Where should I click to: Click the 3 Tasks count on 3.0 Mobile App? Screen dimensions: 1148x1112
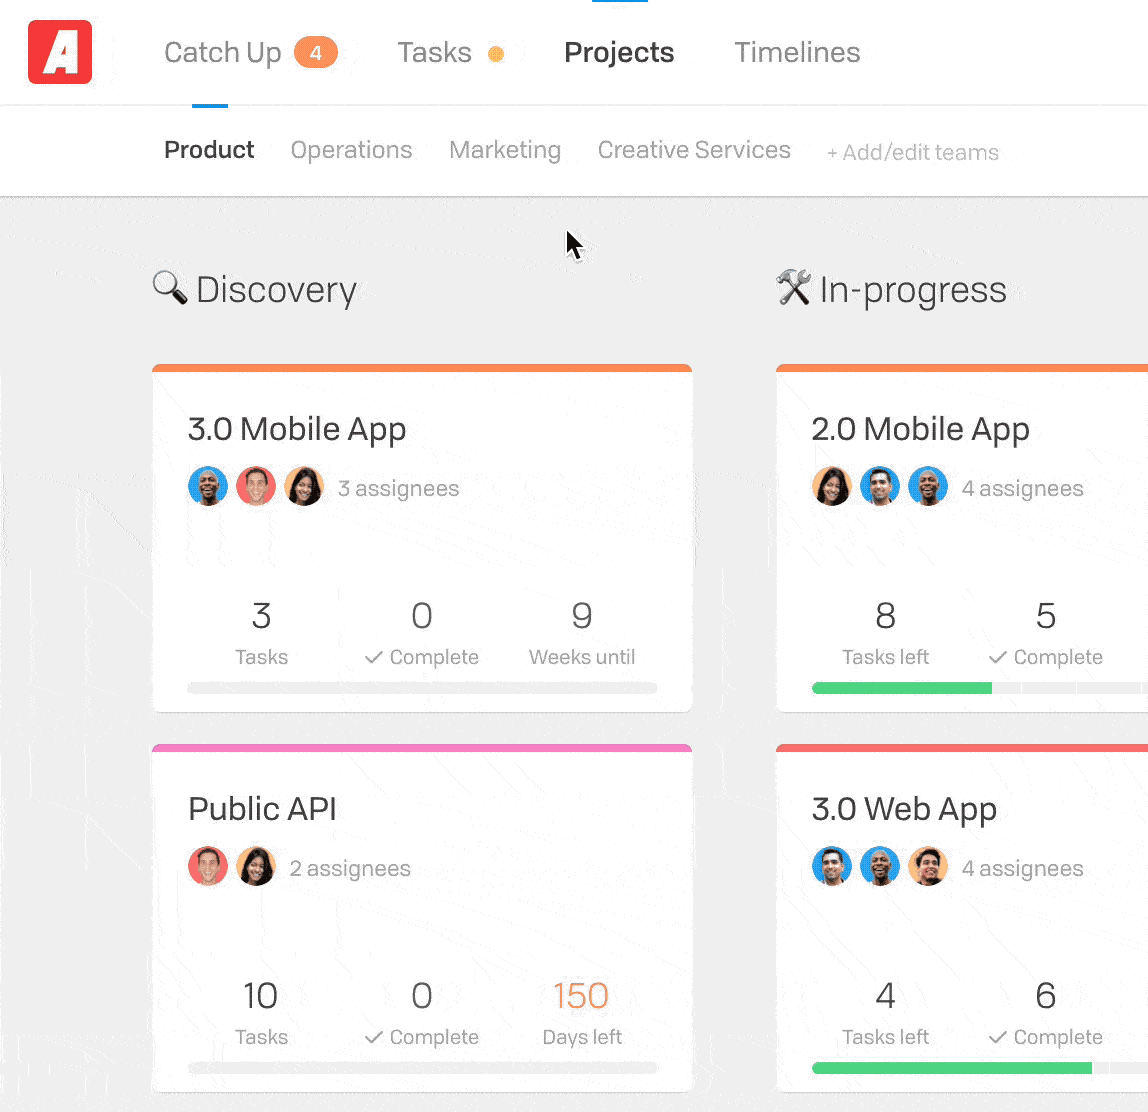pyautogui.click(x=261, y=633)
